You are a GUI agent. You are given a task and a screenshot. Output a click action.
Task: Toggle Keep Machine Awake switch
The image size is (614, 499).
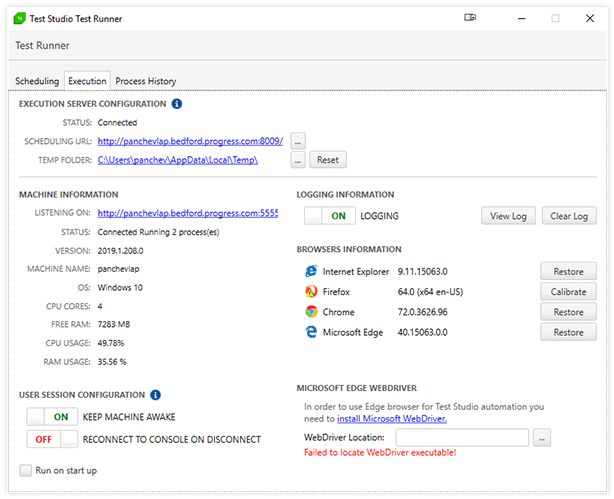(x=52, y=417)
